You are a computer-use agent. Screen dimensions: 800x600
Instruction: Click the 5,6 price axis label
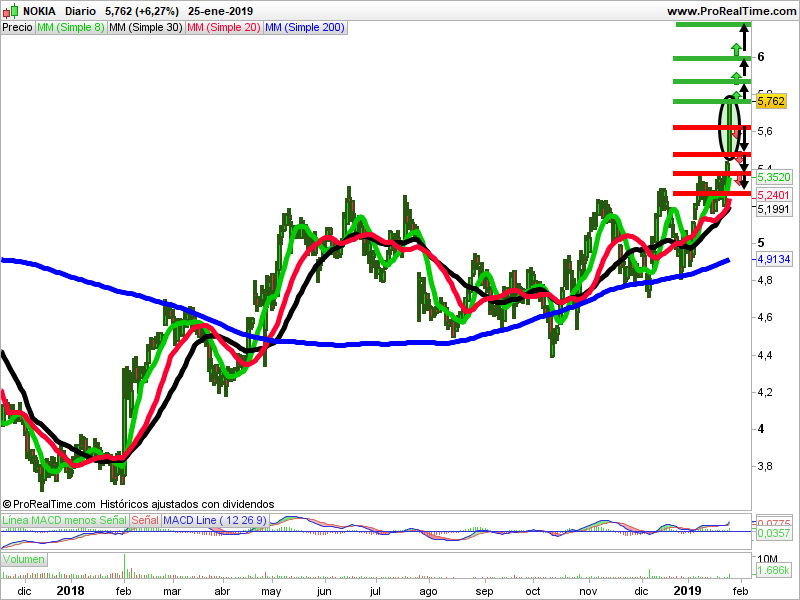(765, 131)
